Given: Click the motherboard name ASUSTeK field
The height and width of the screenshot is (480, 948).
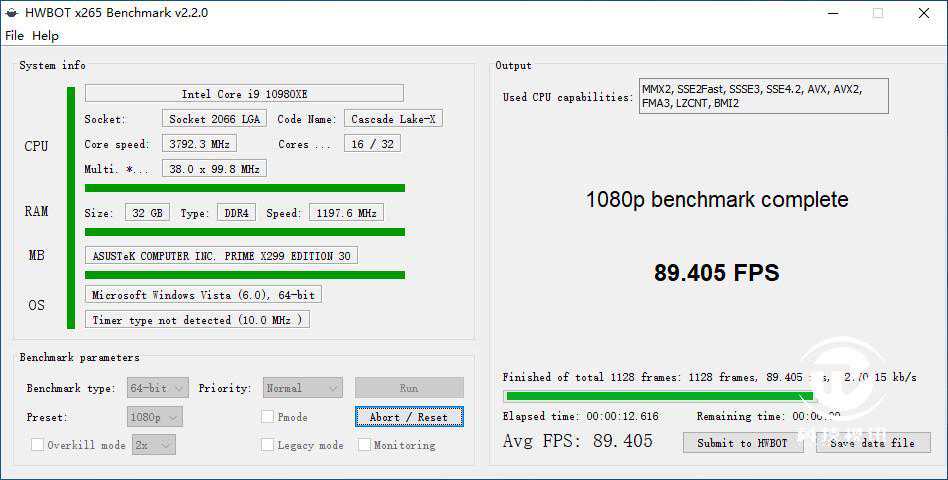Looking at the screenshot, I should 221,256.
